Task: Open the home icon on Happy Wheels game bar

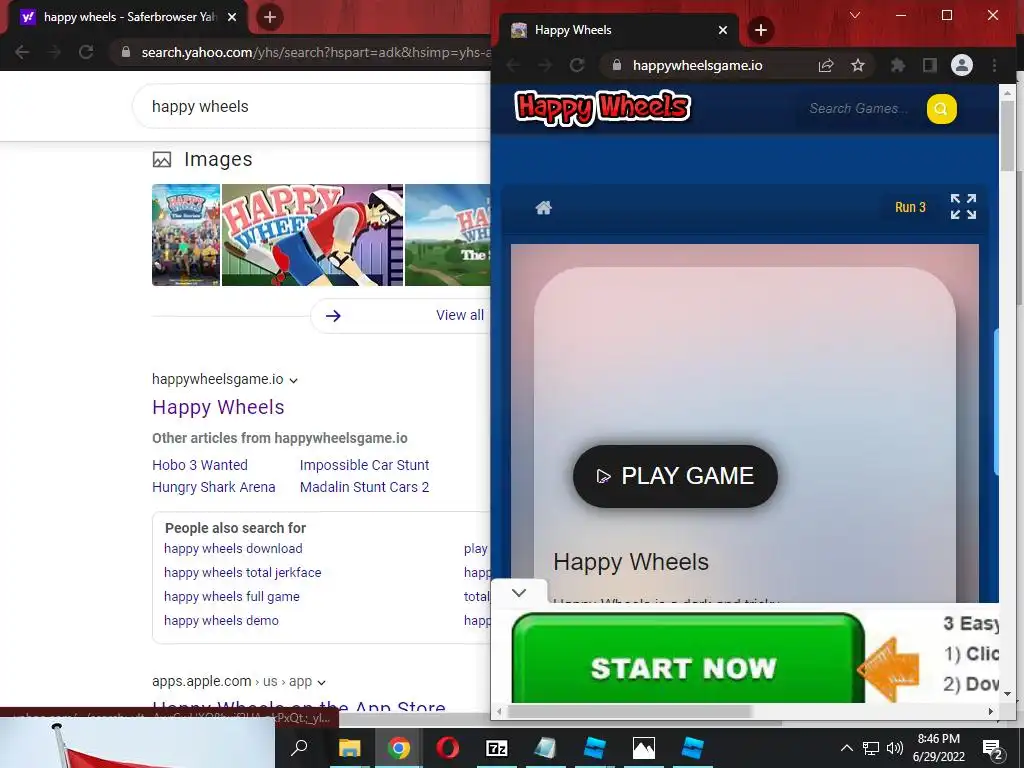Action: [543, 208]
